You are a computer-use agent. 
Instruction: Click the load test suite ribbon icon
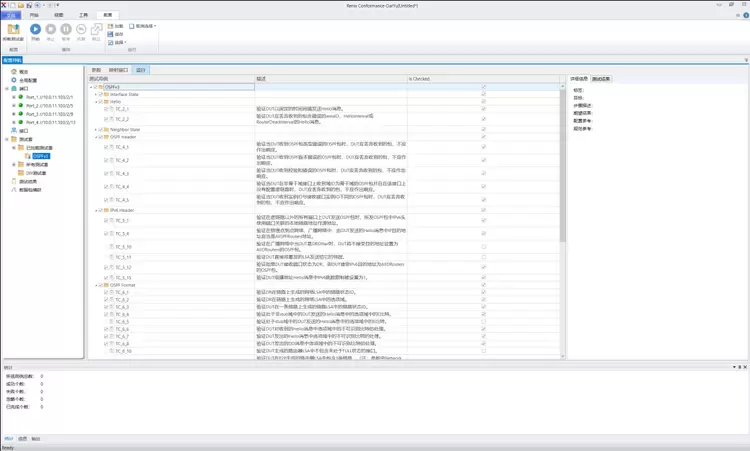click(13, 31)
